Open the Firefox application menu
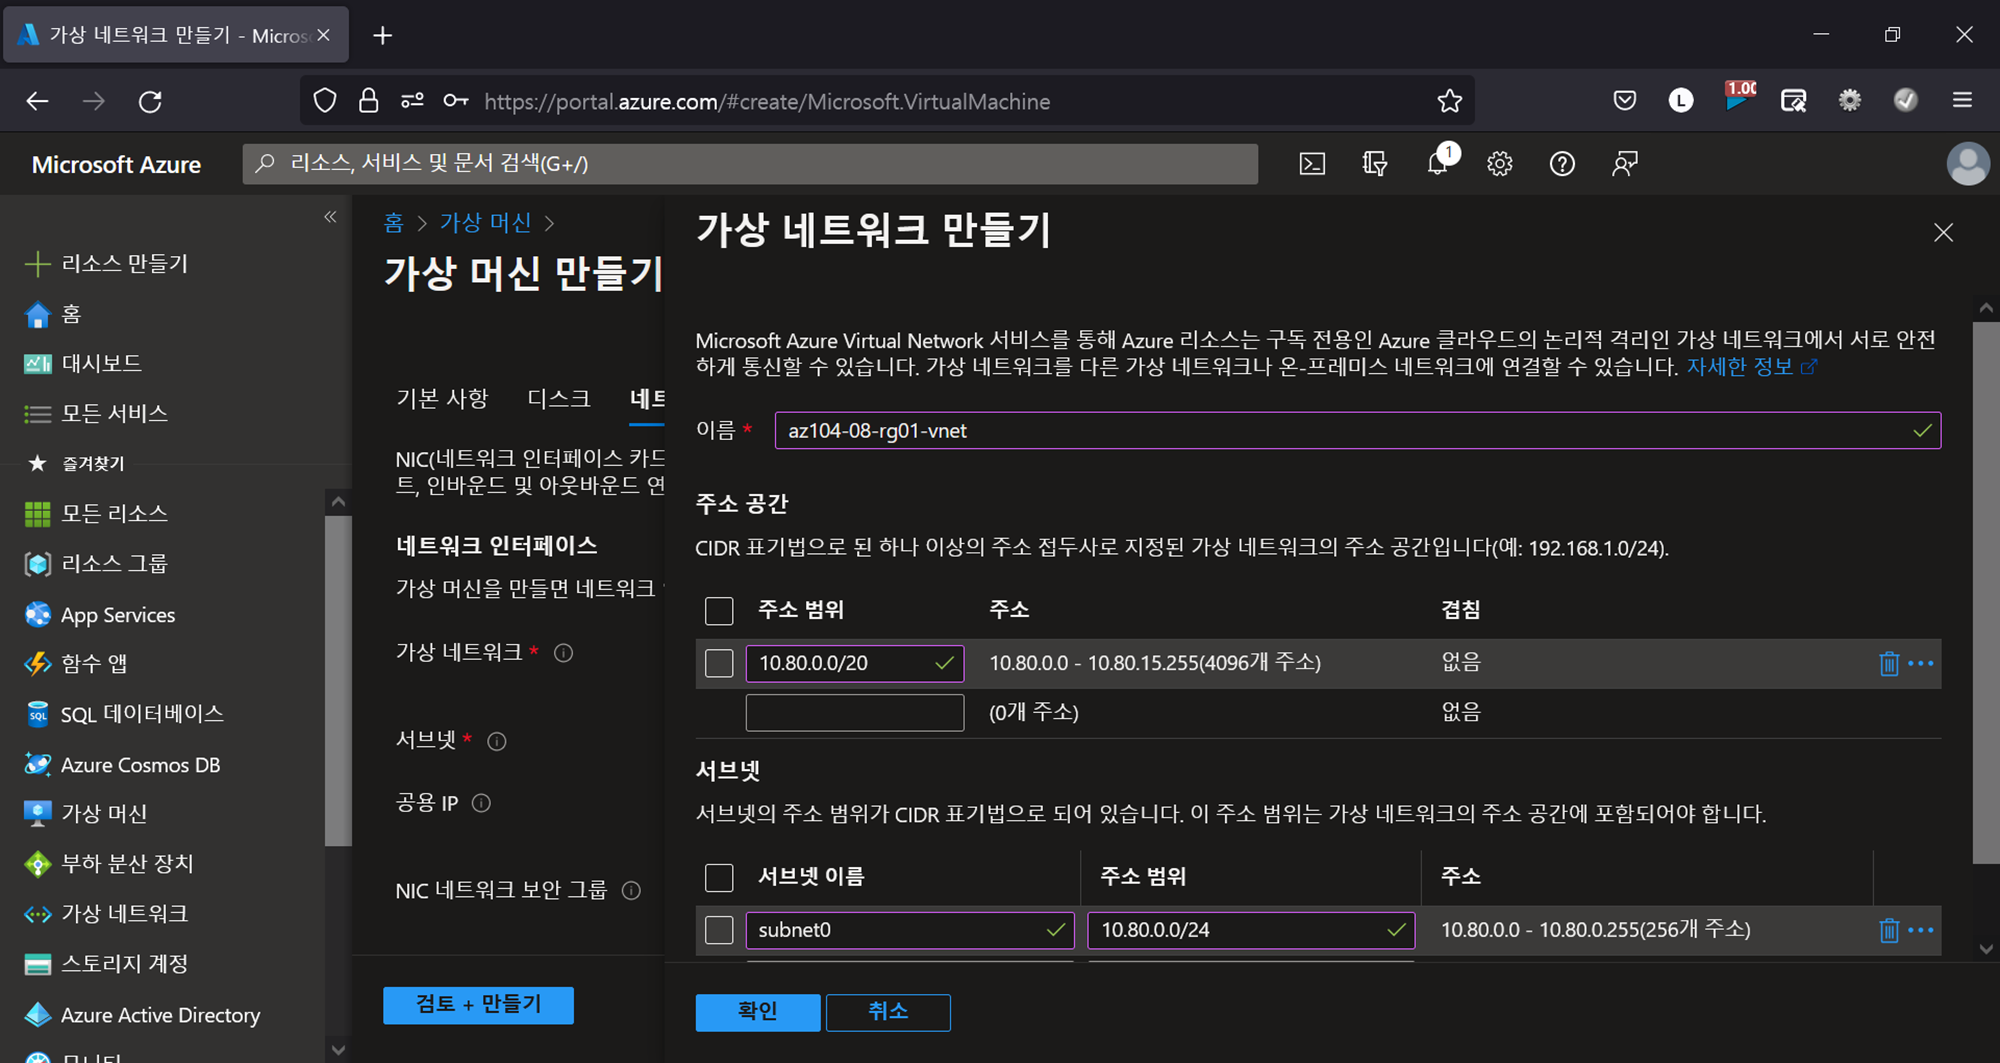This screenshot has height=1063, width=2000. click(x=1962, y=100)
